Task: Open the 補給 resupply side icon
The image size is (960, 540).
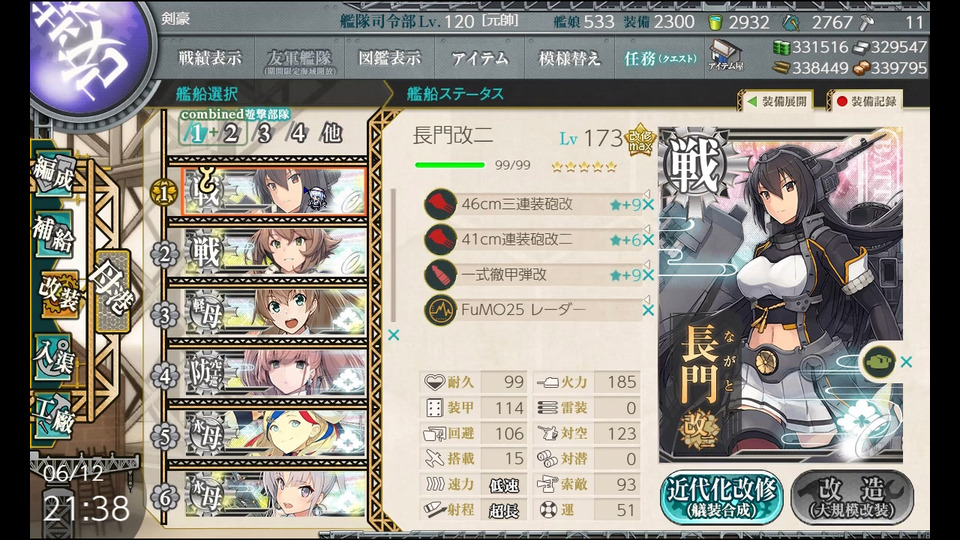Action: 53,234
